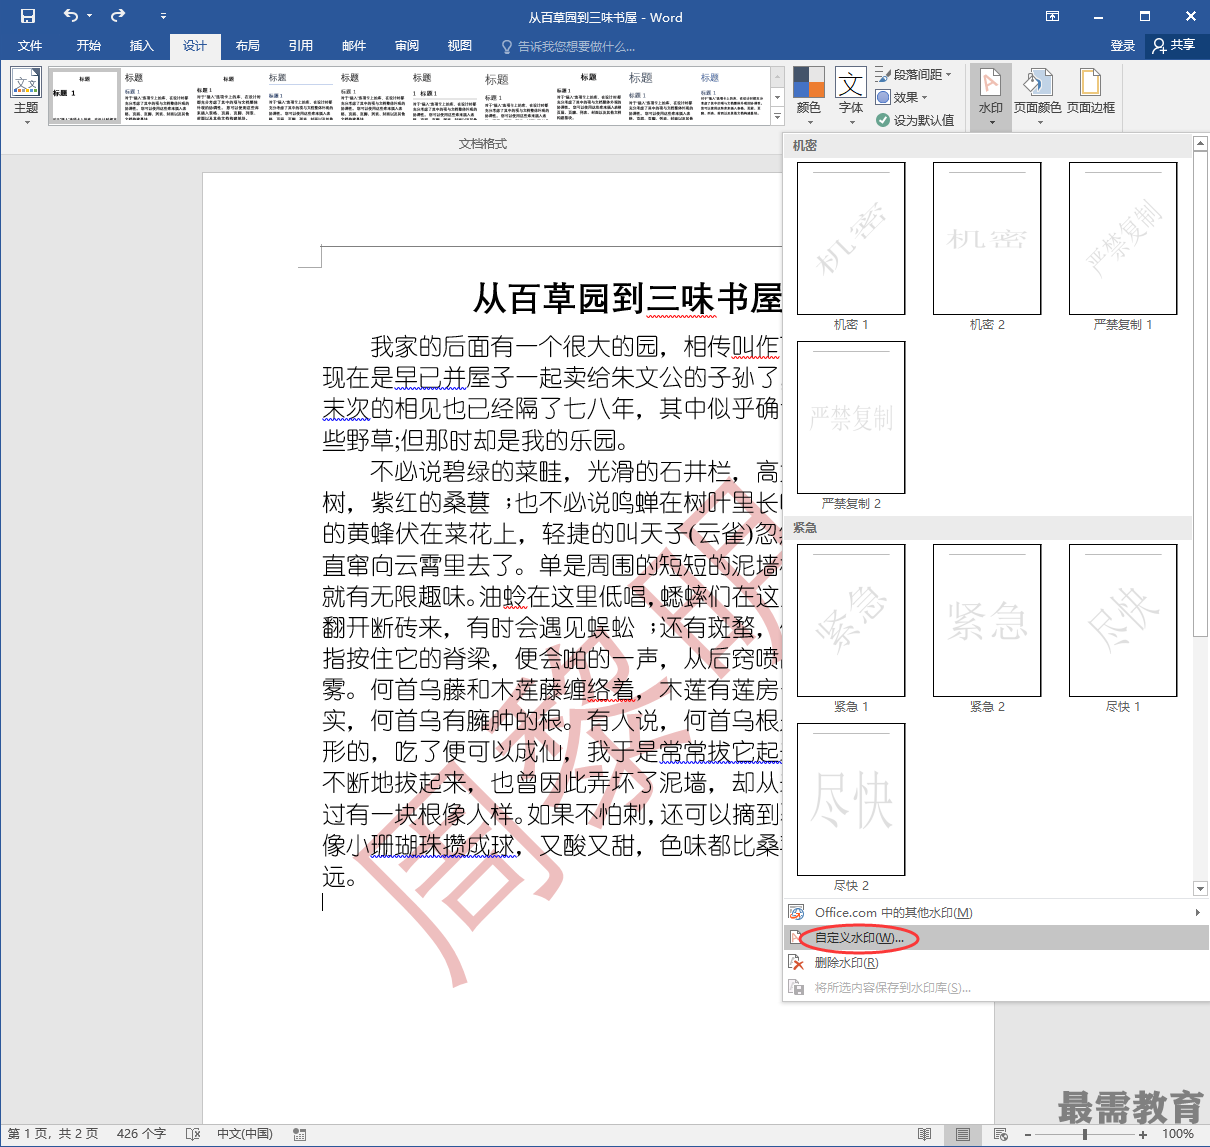
Task: Switch to the View (视图) tab
Action: tap(460, 46)
